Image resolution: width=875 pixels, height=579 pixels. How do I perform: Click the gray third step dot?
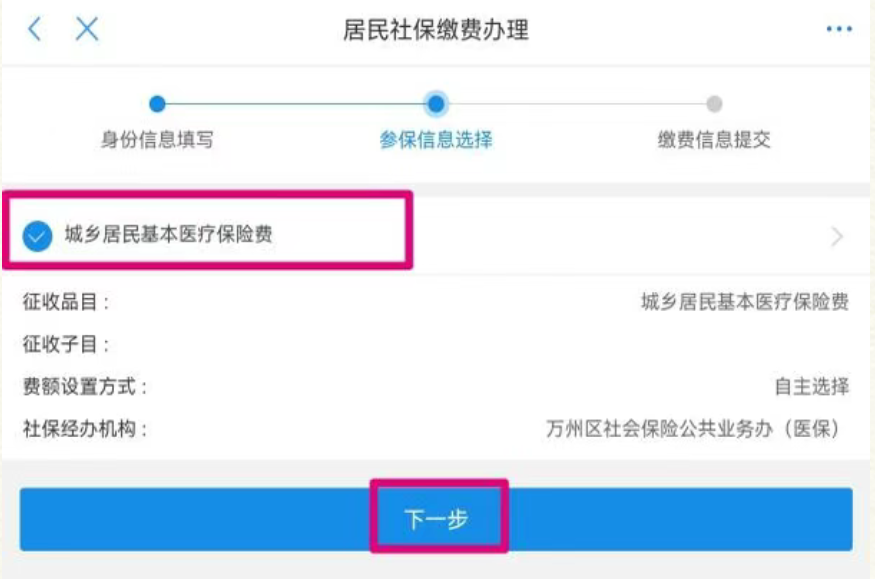coord(714,103)
